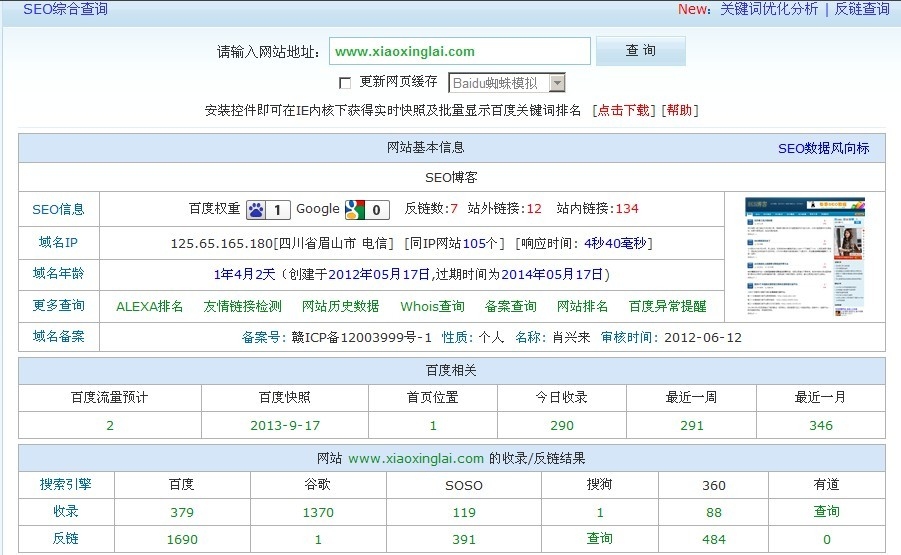Viewport: 901px width, 555px height.
Task: Click 百度流量预计 value 2
Action: [110, 425]
